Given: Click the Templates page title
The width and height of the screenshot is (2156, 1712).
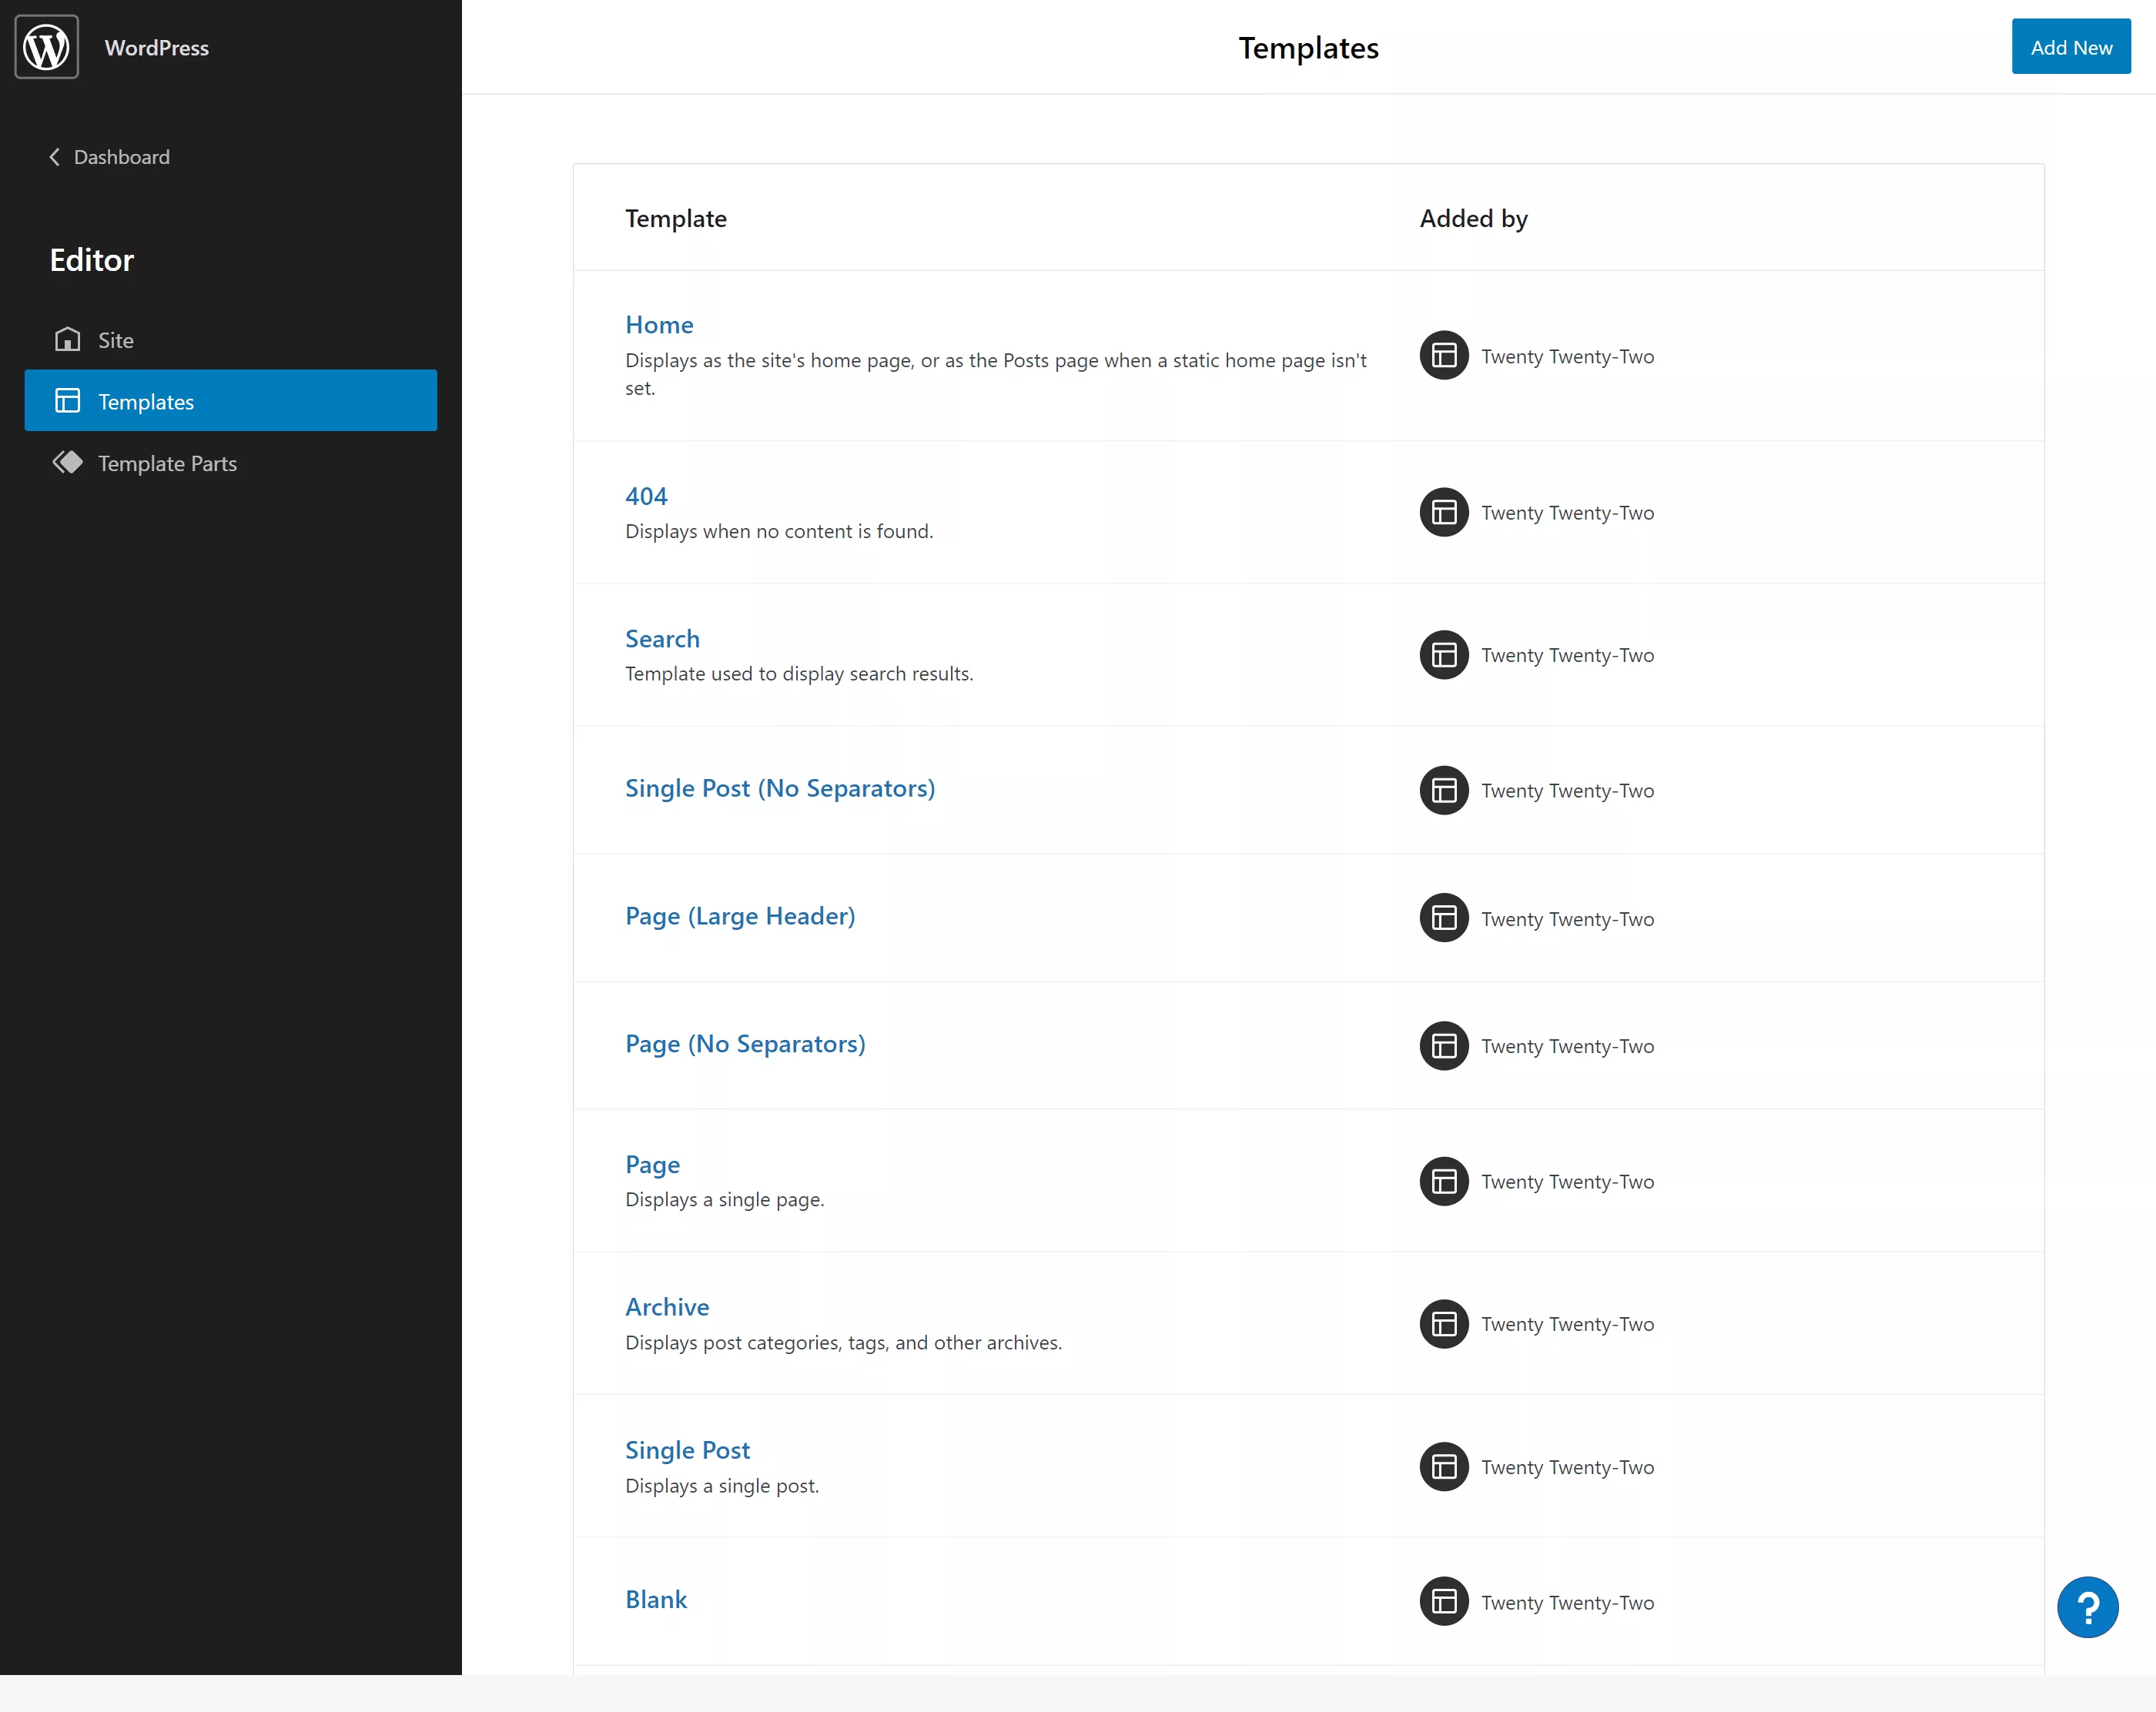Looking at the screenshot, I should (x=1308, y=48).
